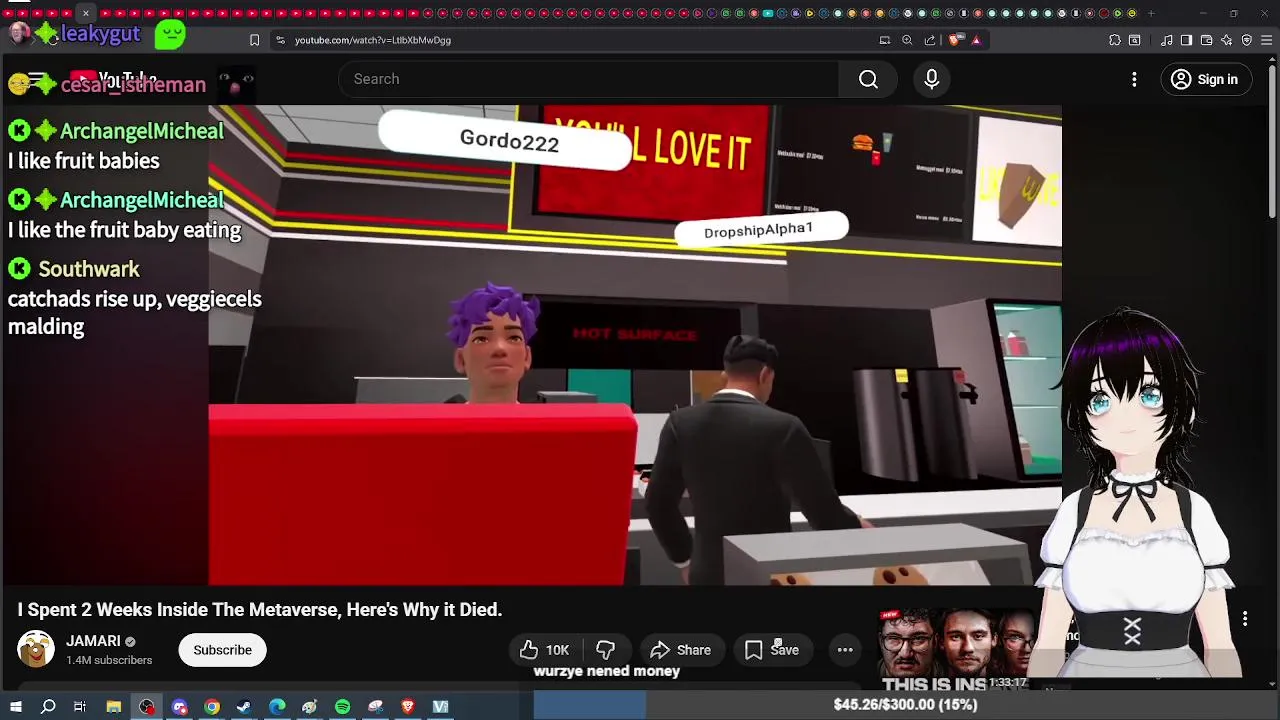Open Microsoft Edge from the taskbar
Viewport: 1280px width, 720px height.
[x=277, y=707]
